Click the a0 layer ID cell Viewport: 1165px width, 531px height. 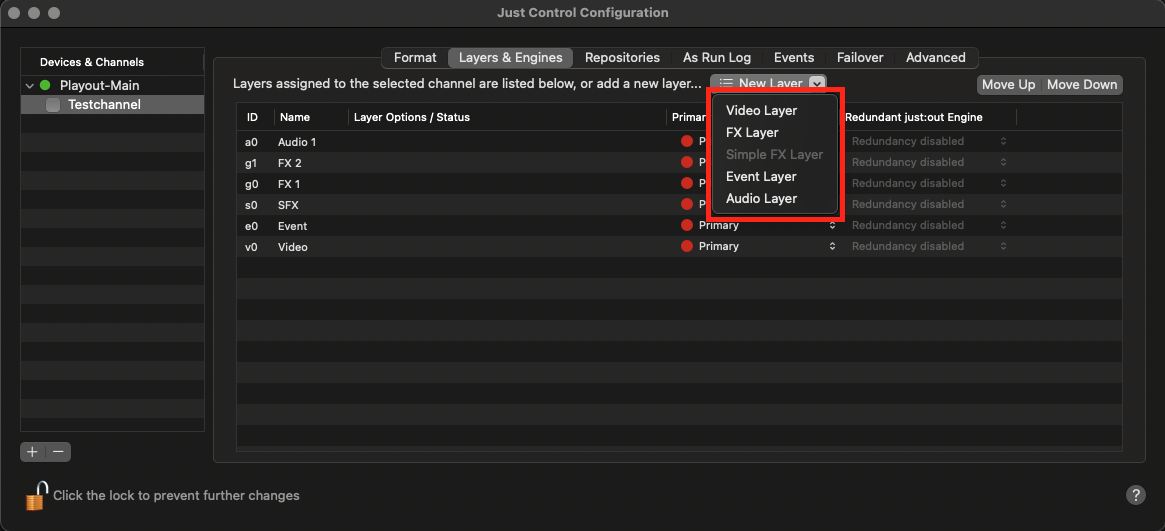251,141
